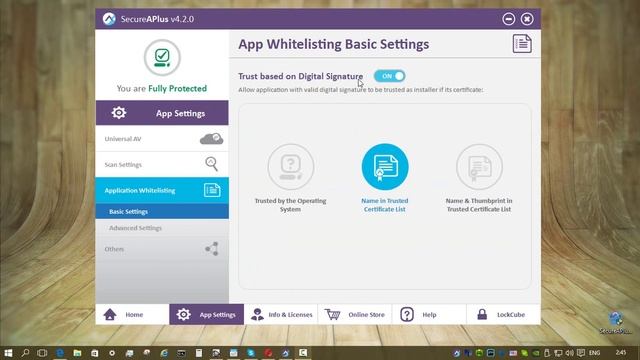Open the Help tab

[x=429, y=314]
